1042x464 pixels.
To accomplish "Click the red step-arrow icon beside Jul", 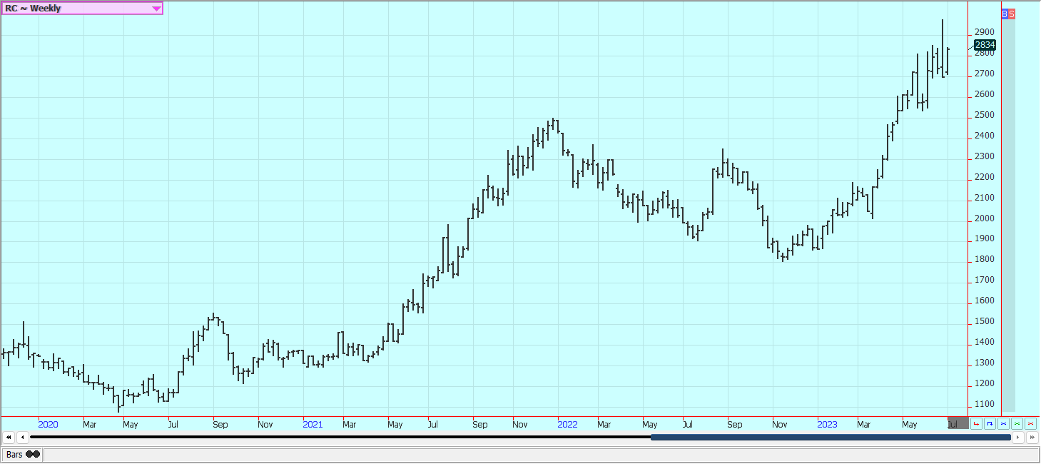I will pyautogui.click(x=976, y=423).
